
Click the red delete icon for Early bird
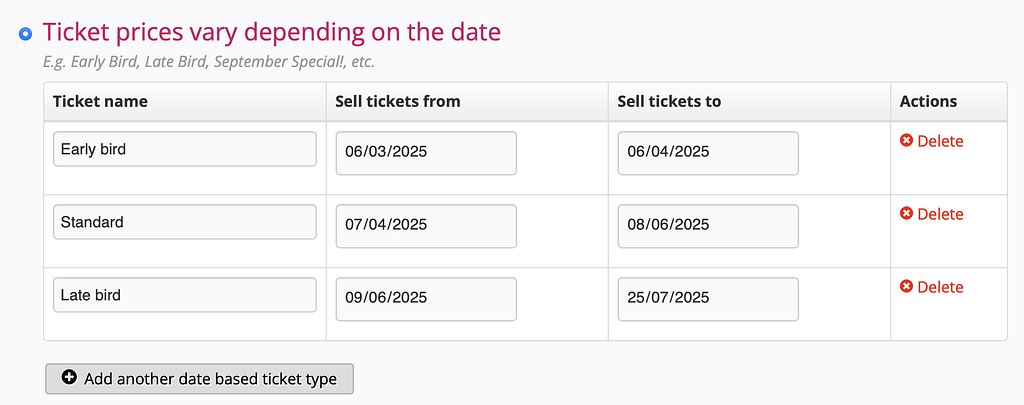(906, 140)
